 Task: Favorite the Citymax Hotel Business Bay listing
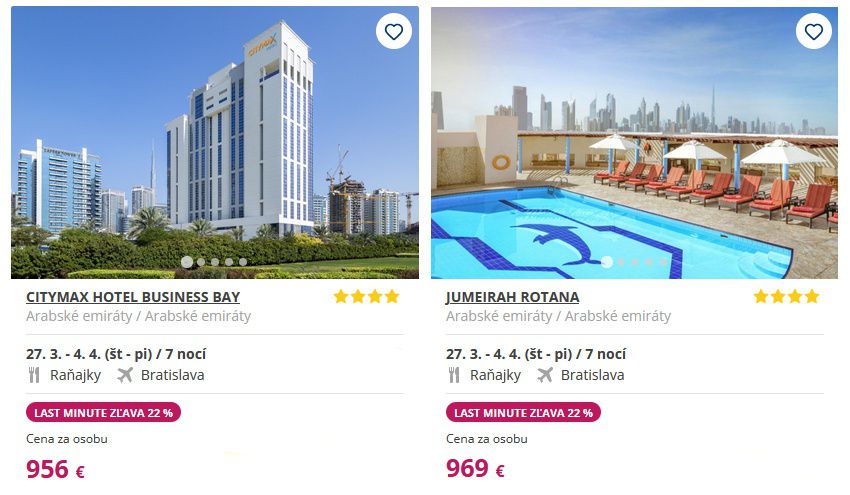tap(394, 32)
